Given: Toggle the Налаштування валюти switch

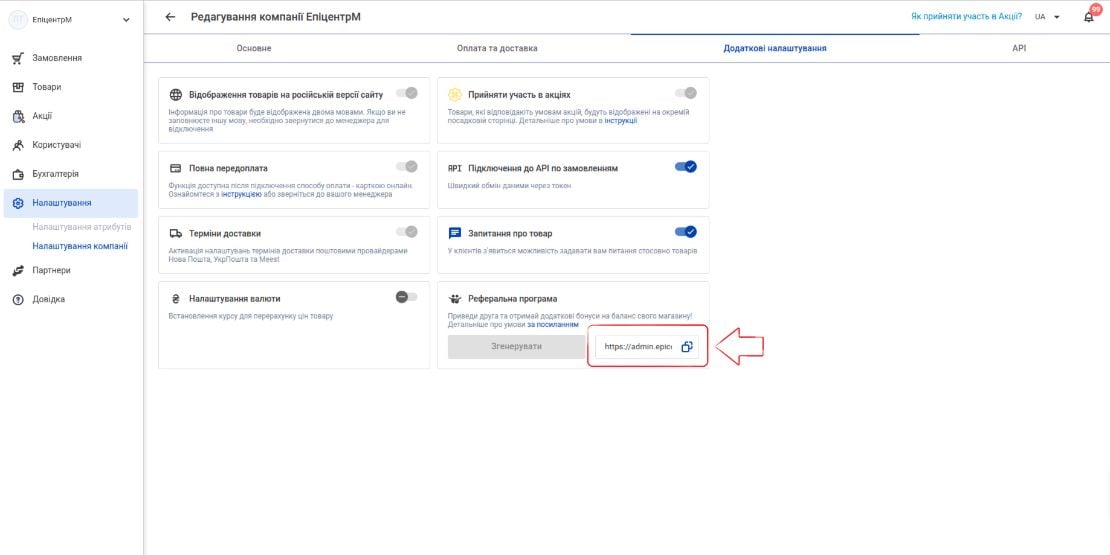Looking at the screenshot, I should pyautogui.click(x=406, y=297).
